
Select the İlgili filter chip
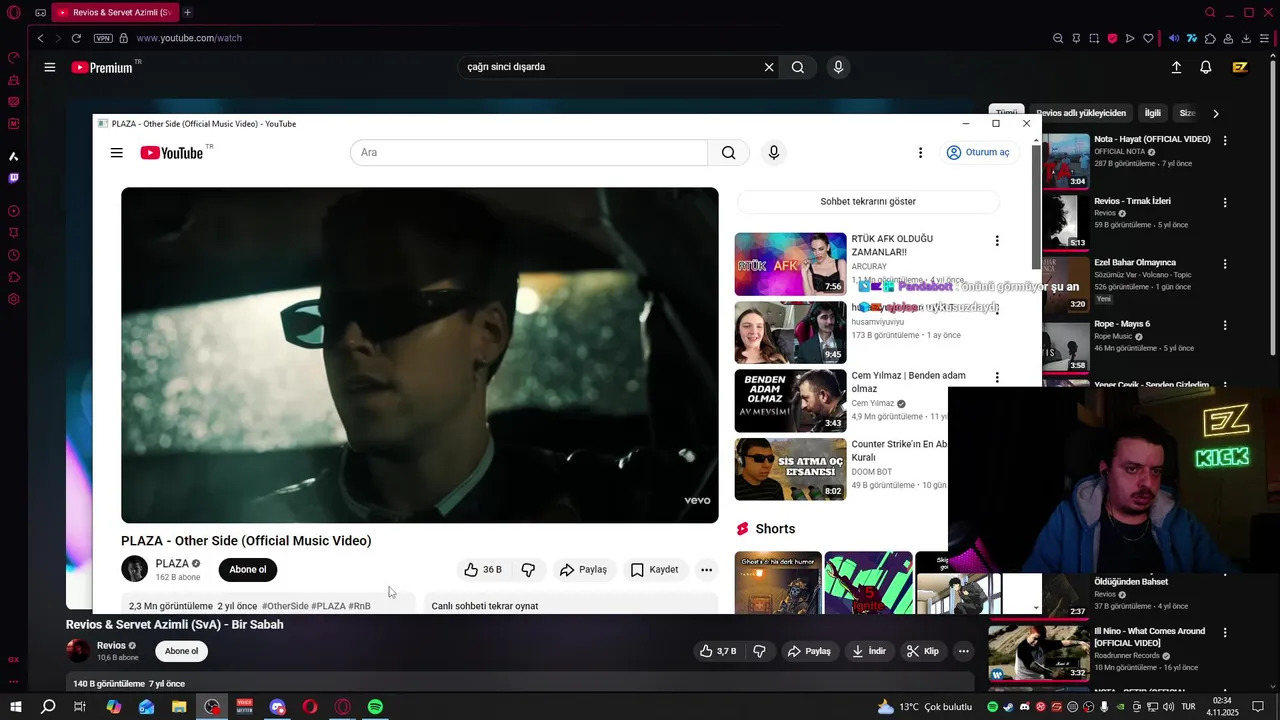click(1153, 113)
